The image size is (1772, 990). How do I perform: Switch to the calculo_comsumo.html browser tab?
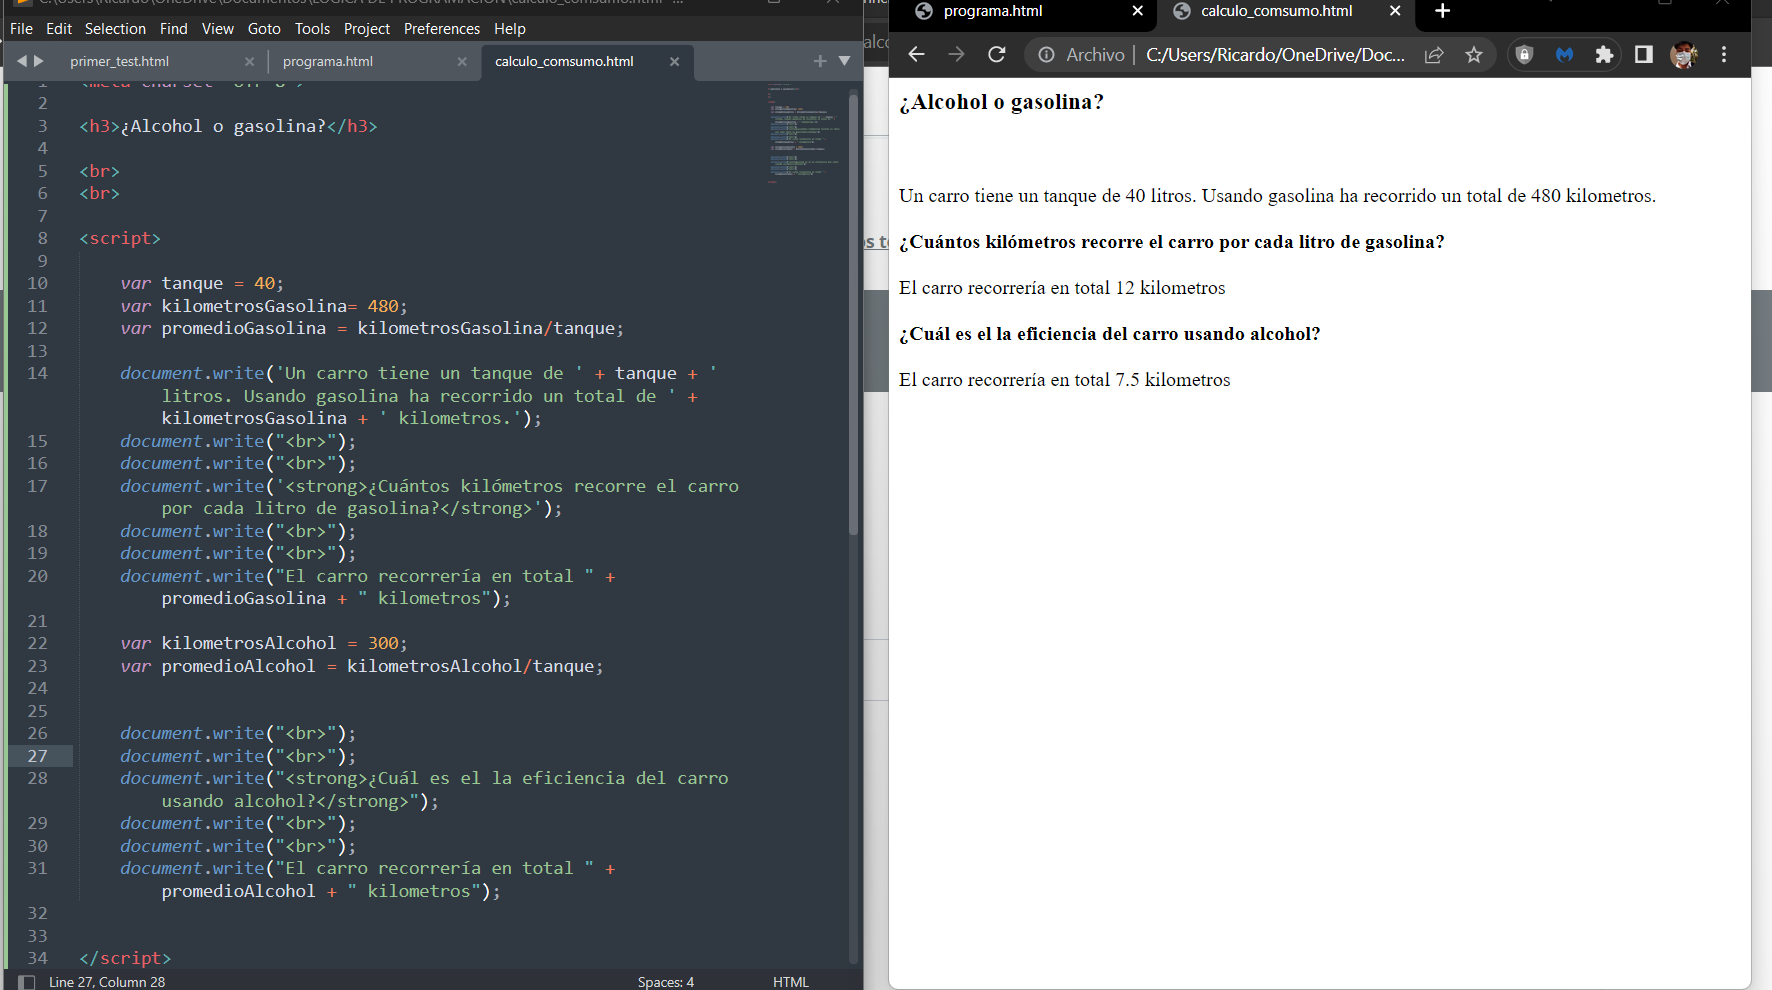coord(1276,12)
